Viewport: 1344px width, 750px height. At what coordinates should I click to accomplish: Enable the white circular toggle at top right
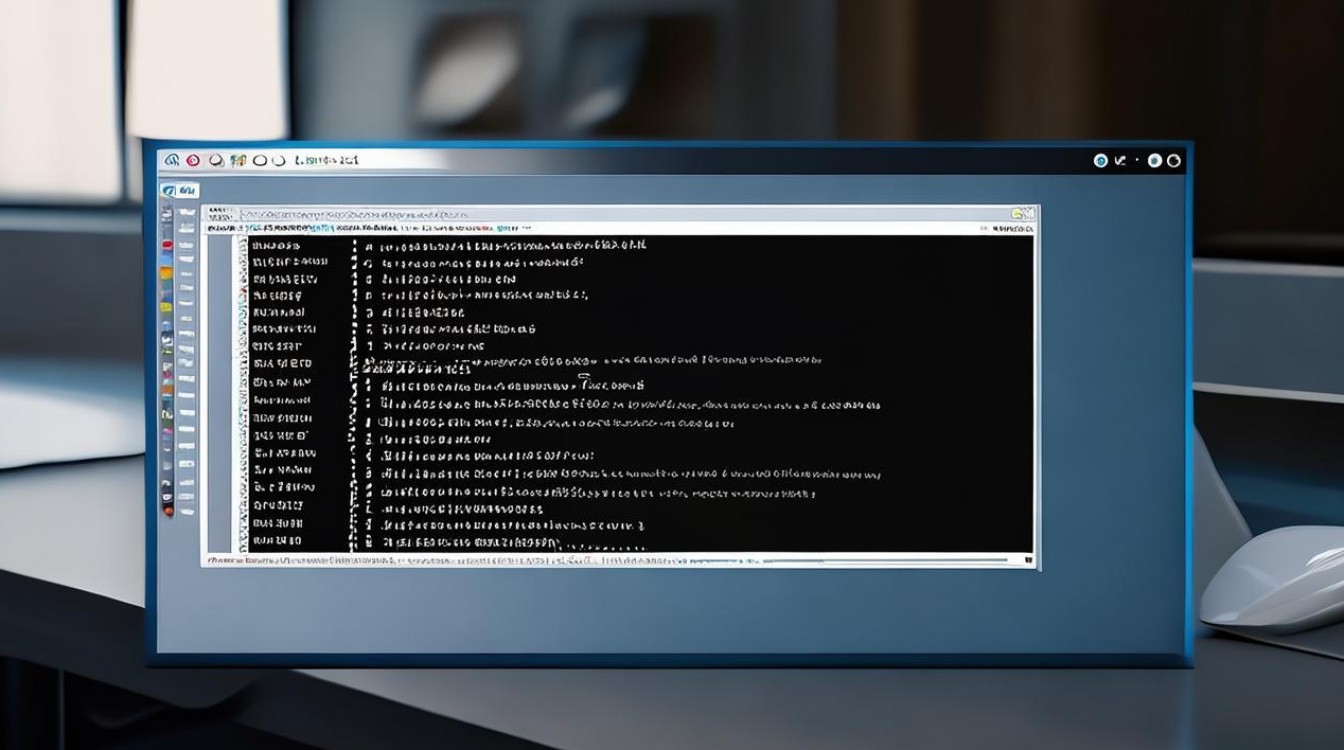[x=1154, y=160]
